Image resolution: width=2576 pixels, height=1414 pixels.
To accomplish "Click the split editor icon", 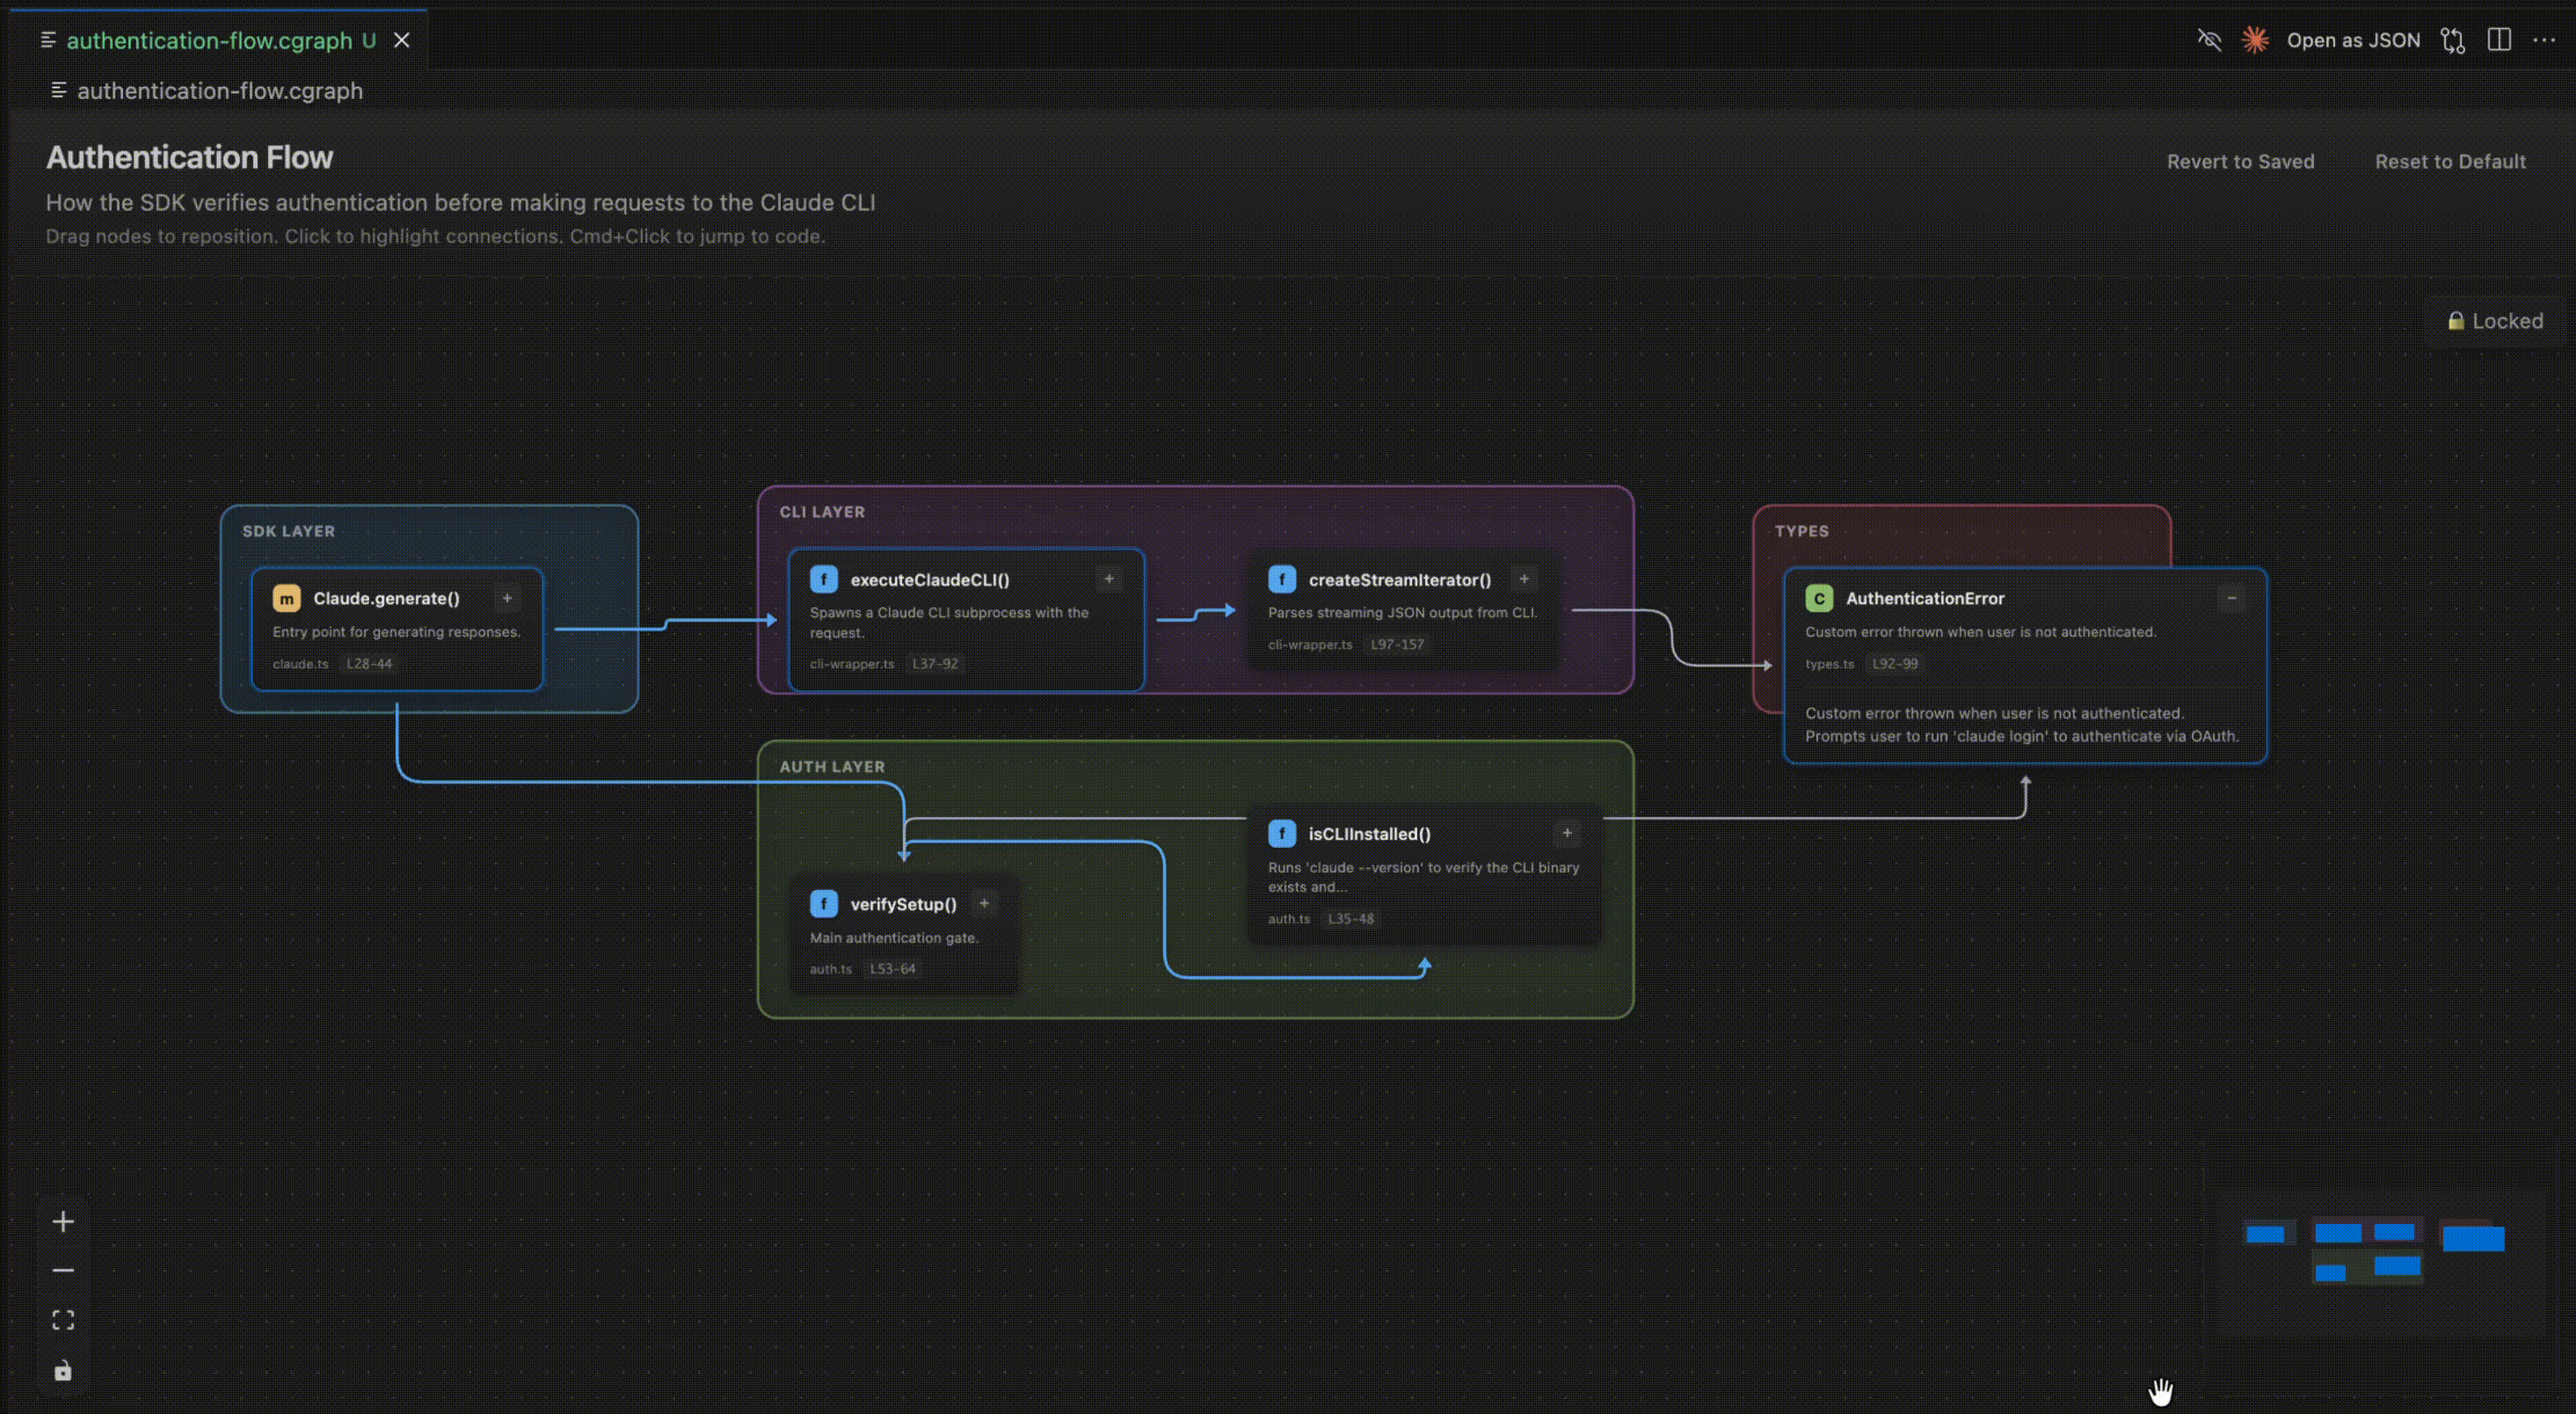I will pos(2499,40).
